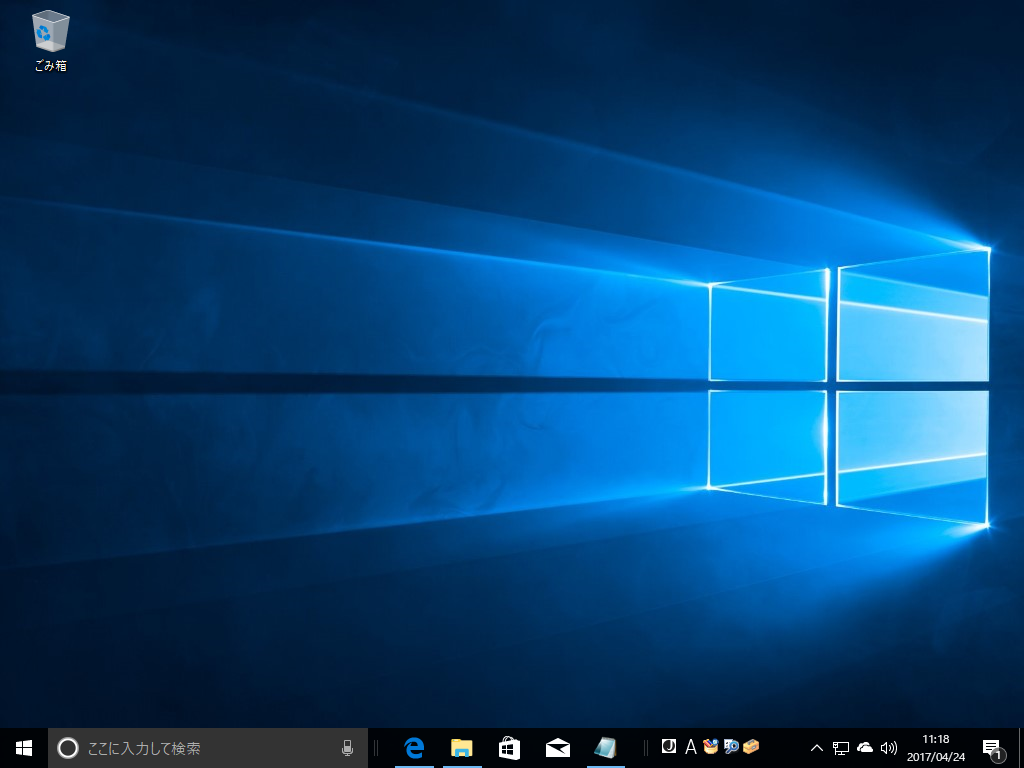Open File Explorer from taskbar

tap(462, 748)
